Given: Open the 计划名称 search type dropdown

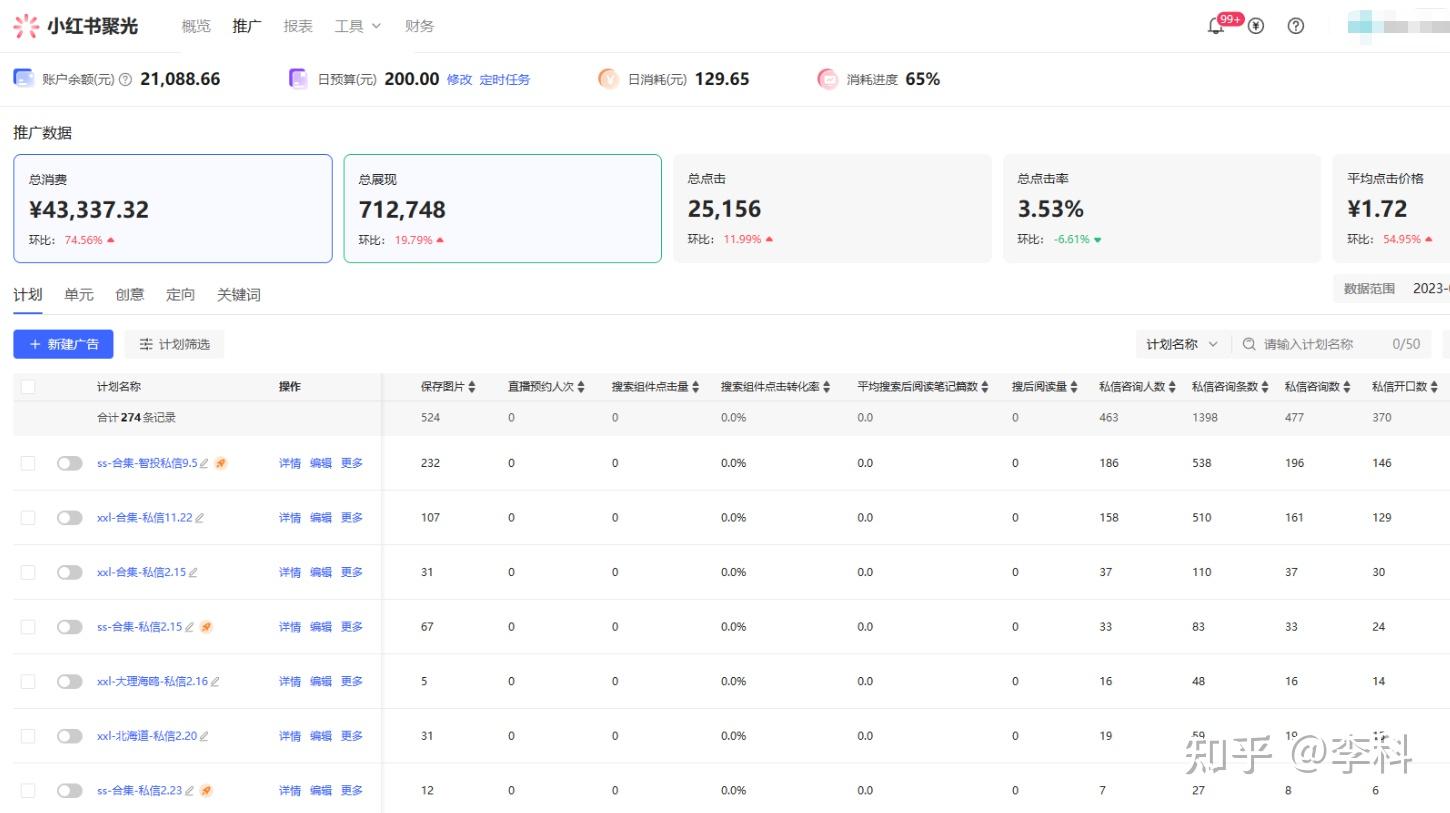Looking at the screenshot, I should (1183, 344).
